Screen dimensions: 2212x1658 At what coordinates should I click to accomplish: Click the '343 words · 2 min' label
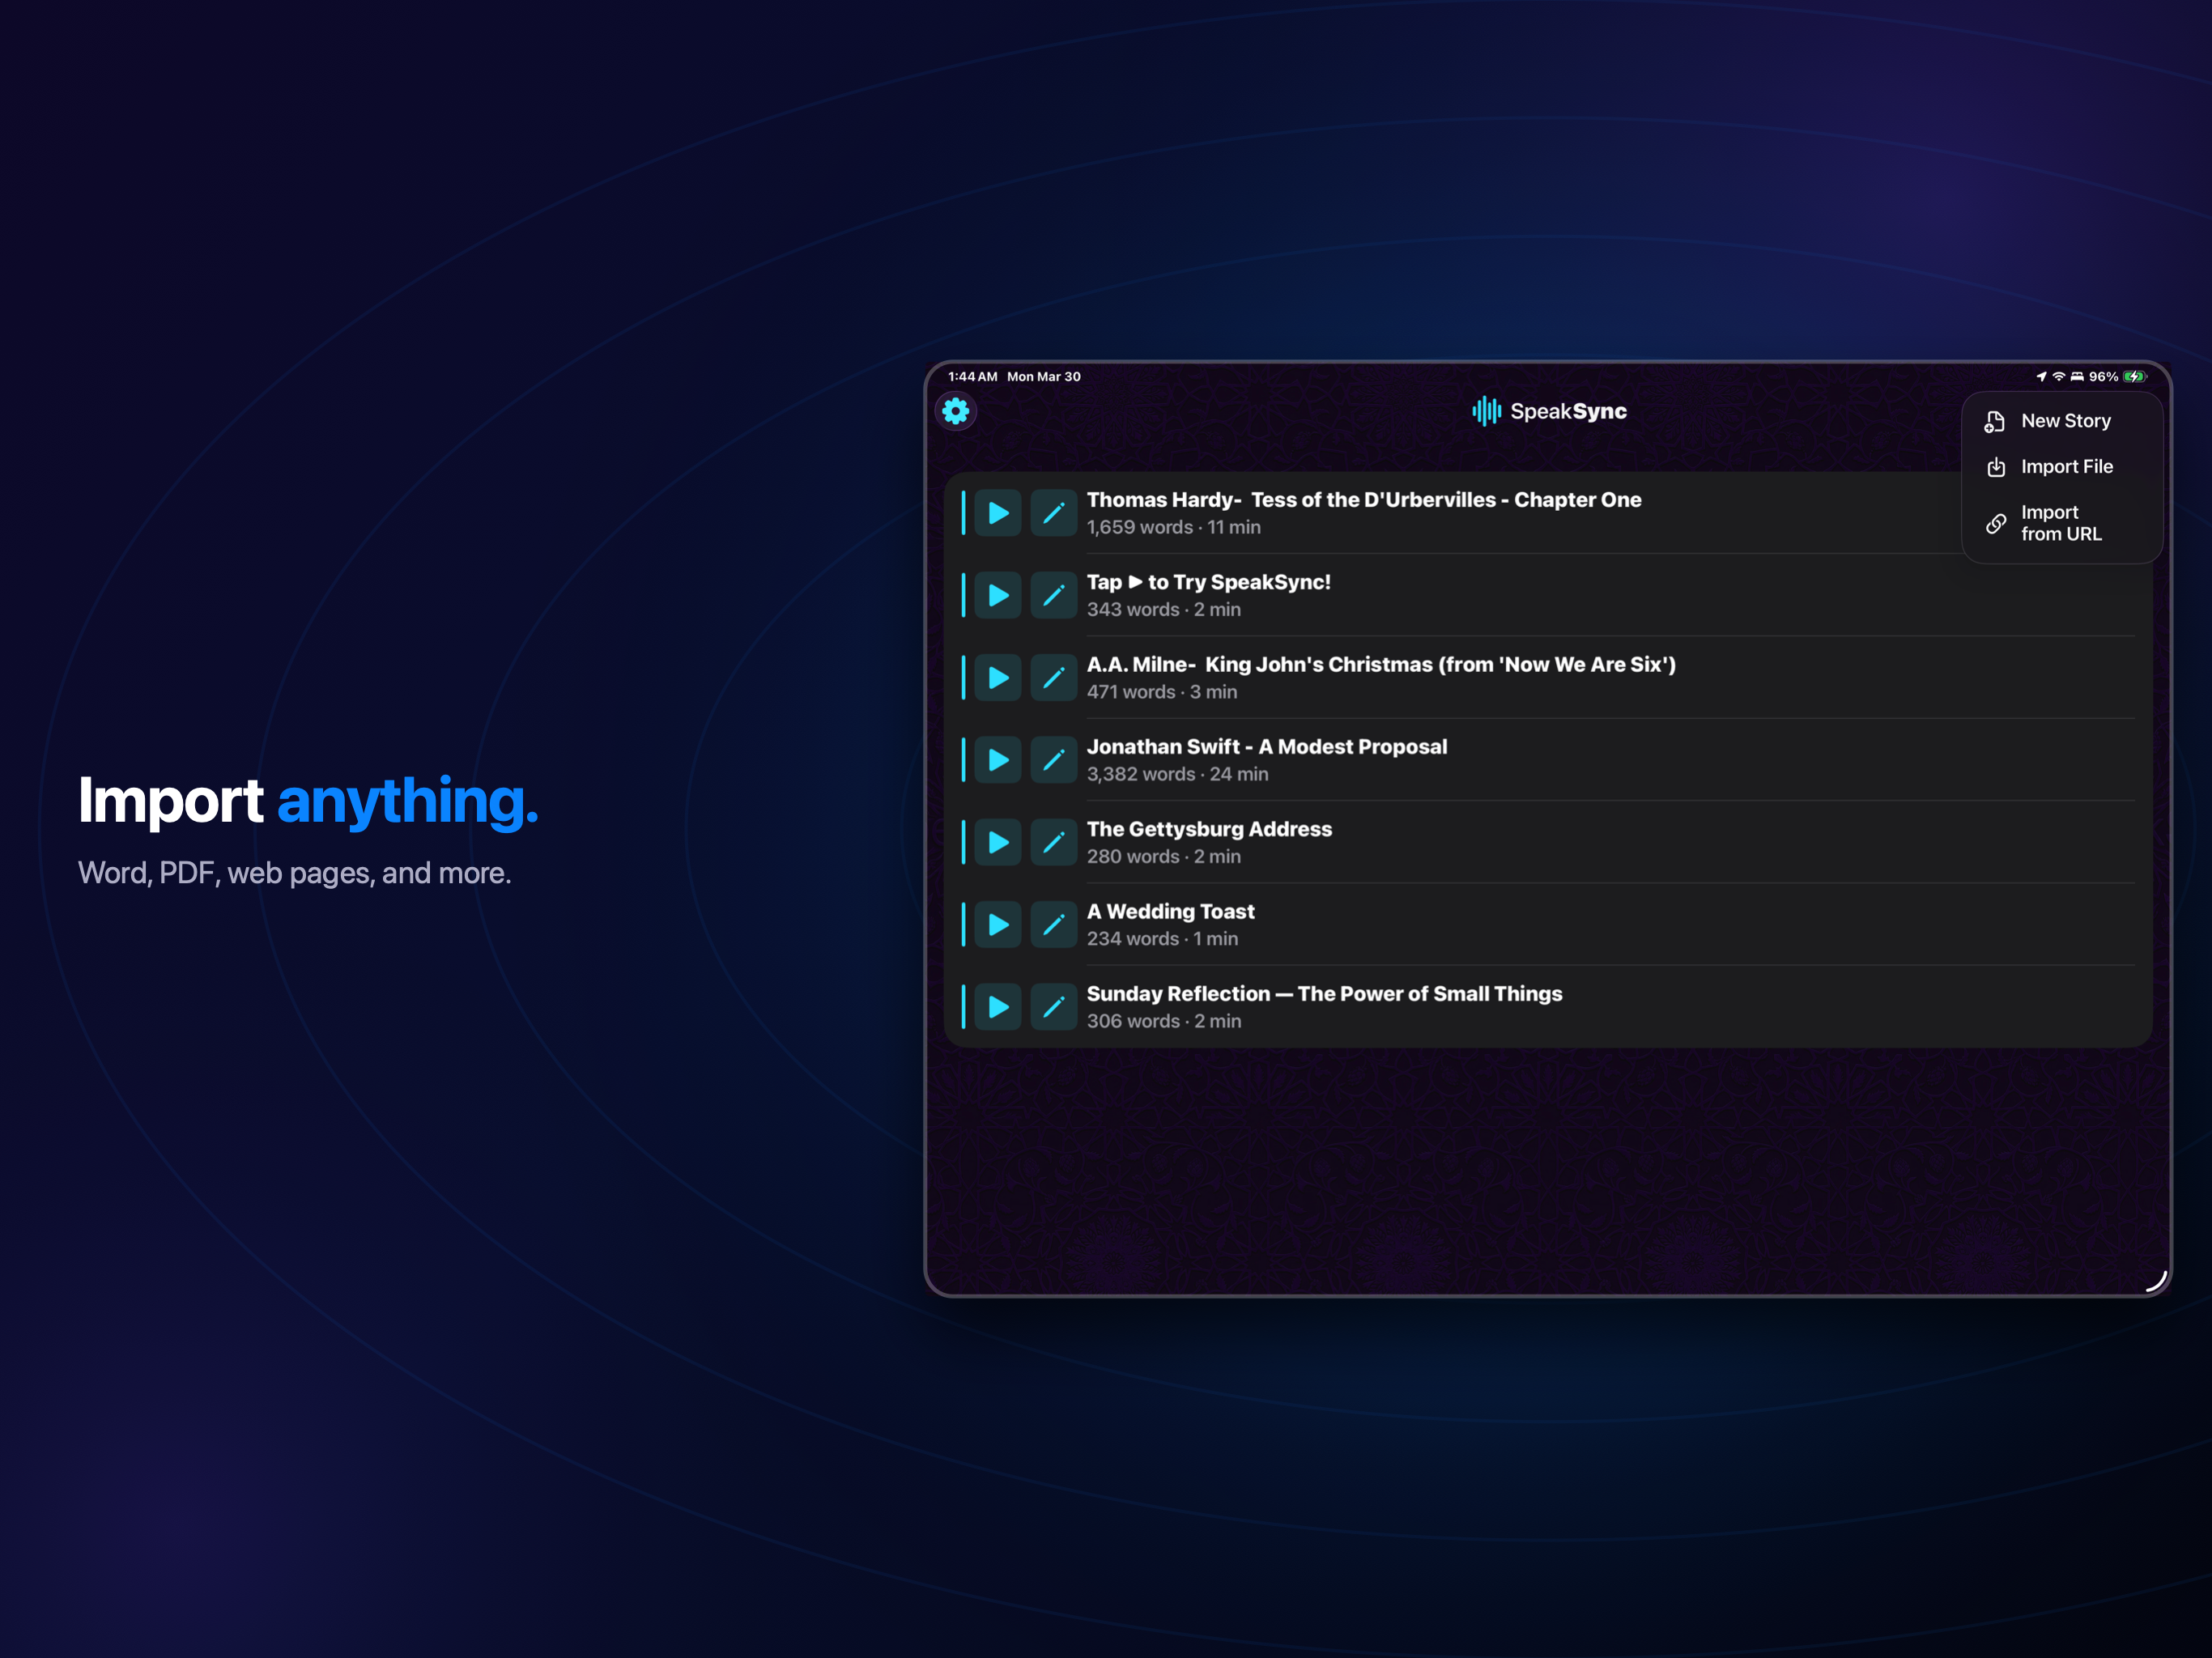[1163, 610]
